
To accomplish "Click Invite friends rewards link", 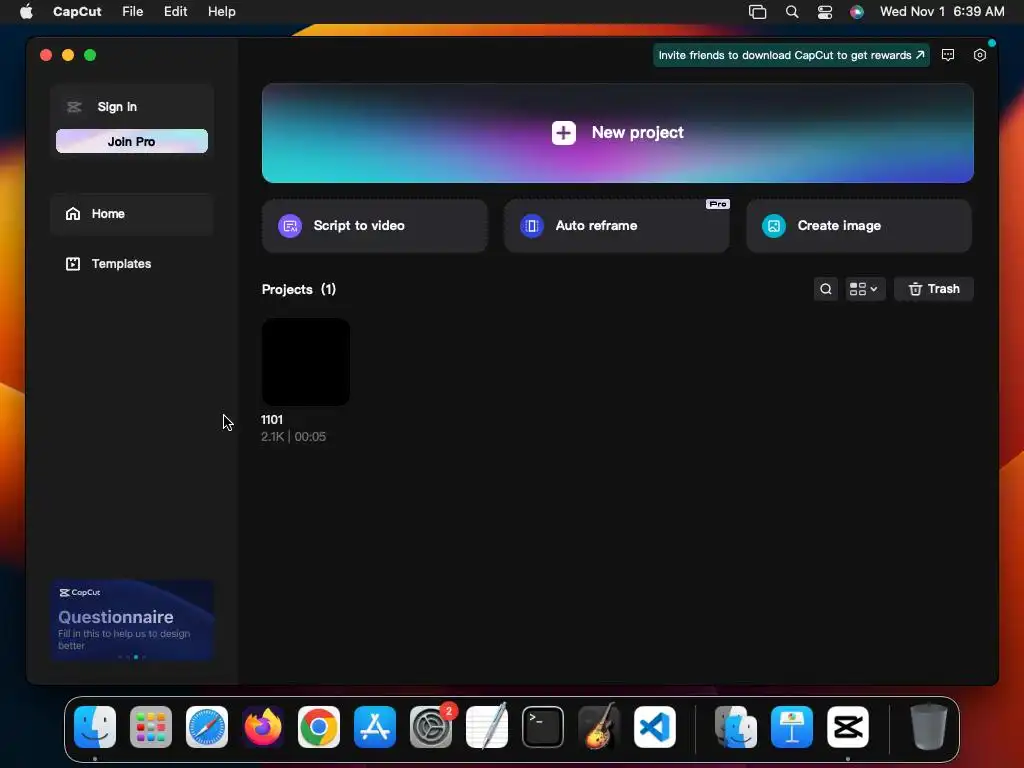I will click(x=791, y=56).
